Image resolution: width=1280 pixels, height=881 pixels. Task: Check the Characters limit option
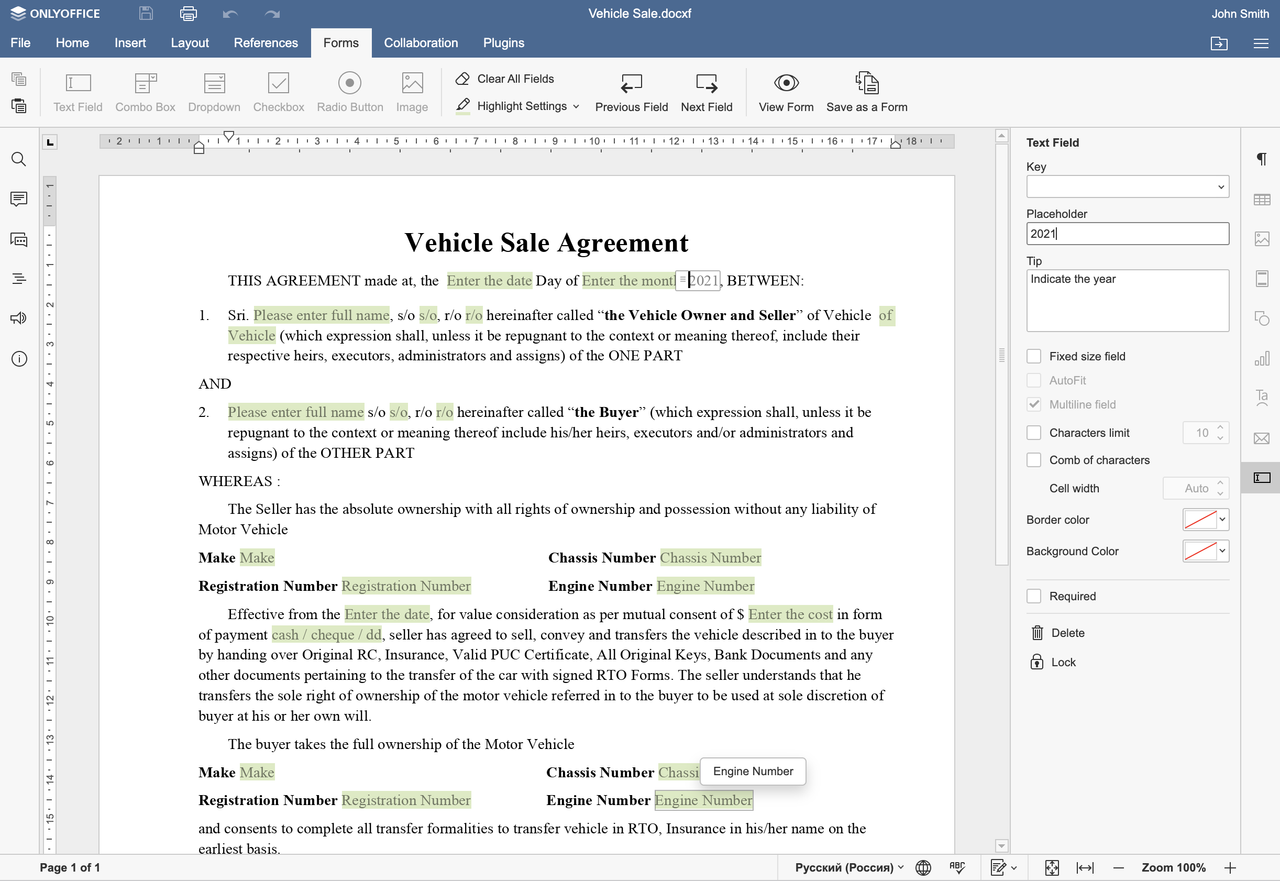[1034, 433]
